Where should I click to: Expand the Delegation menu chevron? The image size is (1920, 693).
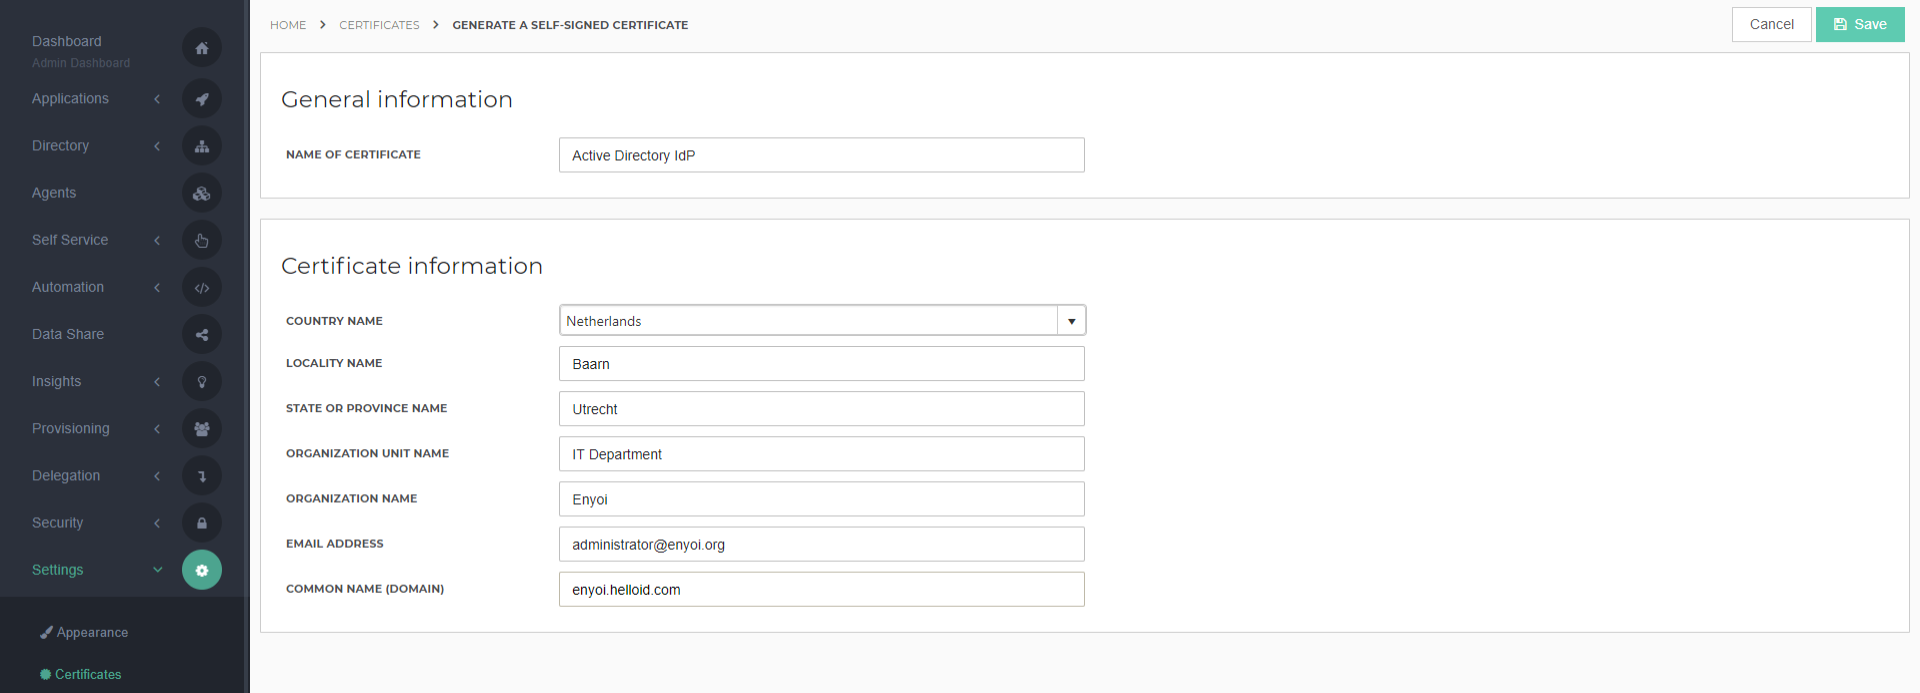pyautogui.click(x=157, y=476)
